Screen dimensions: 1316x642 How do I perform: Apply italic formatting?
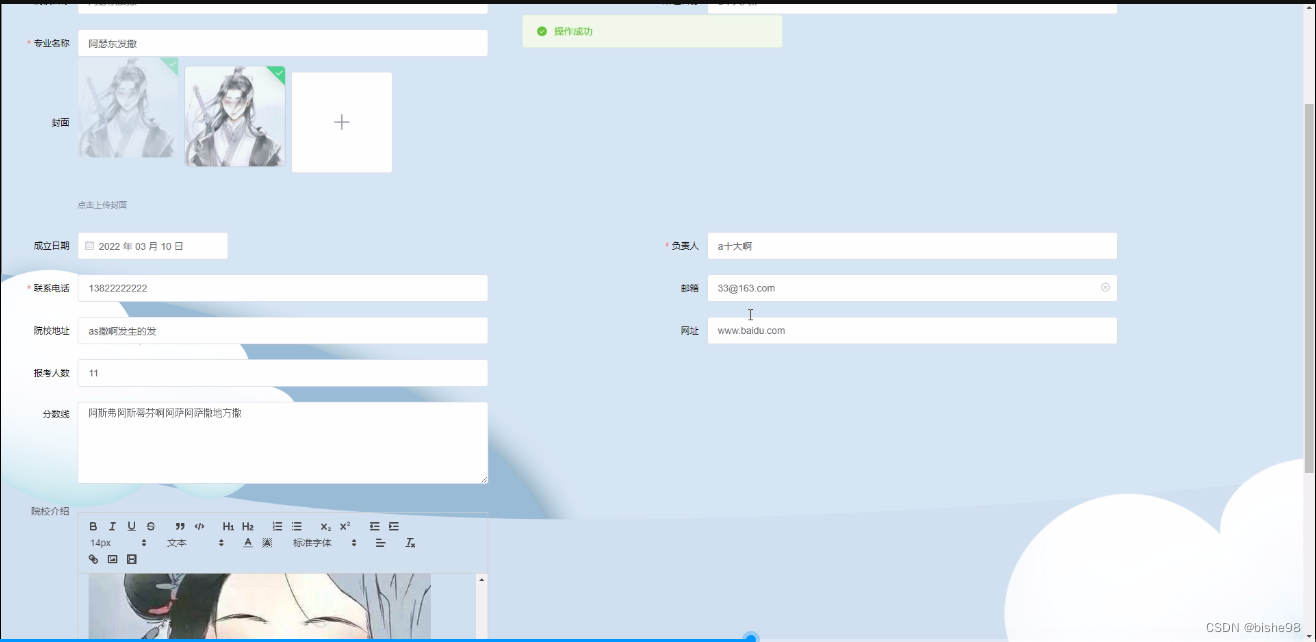click(x=112, y=526)
